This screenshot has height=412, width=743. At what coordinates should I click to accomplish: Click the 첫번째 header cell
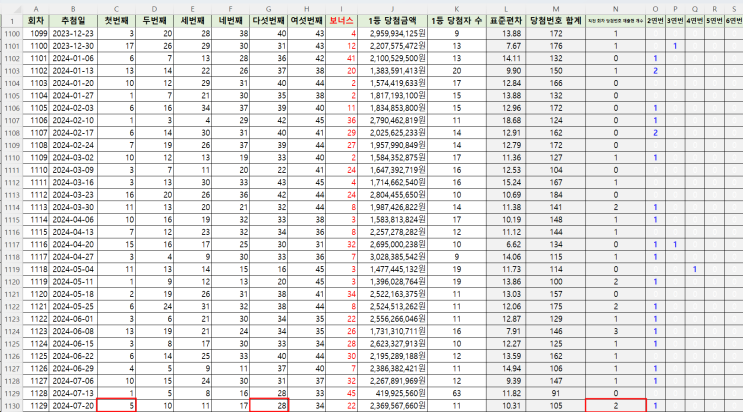[x=117, y=21]
